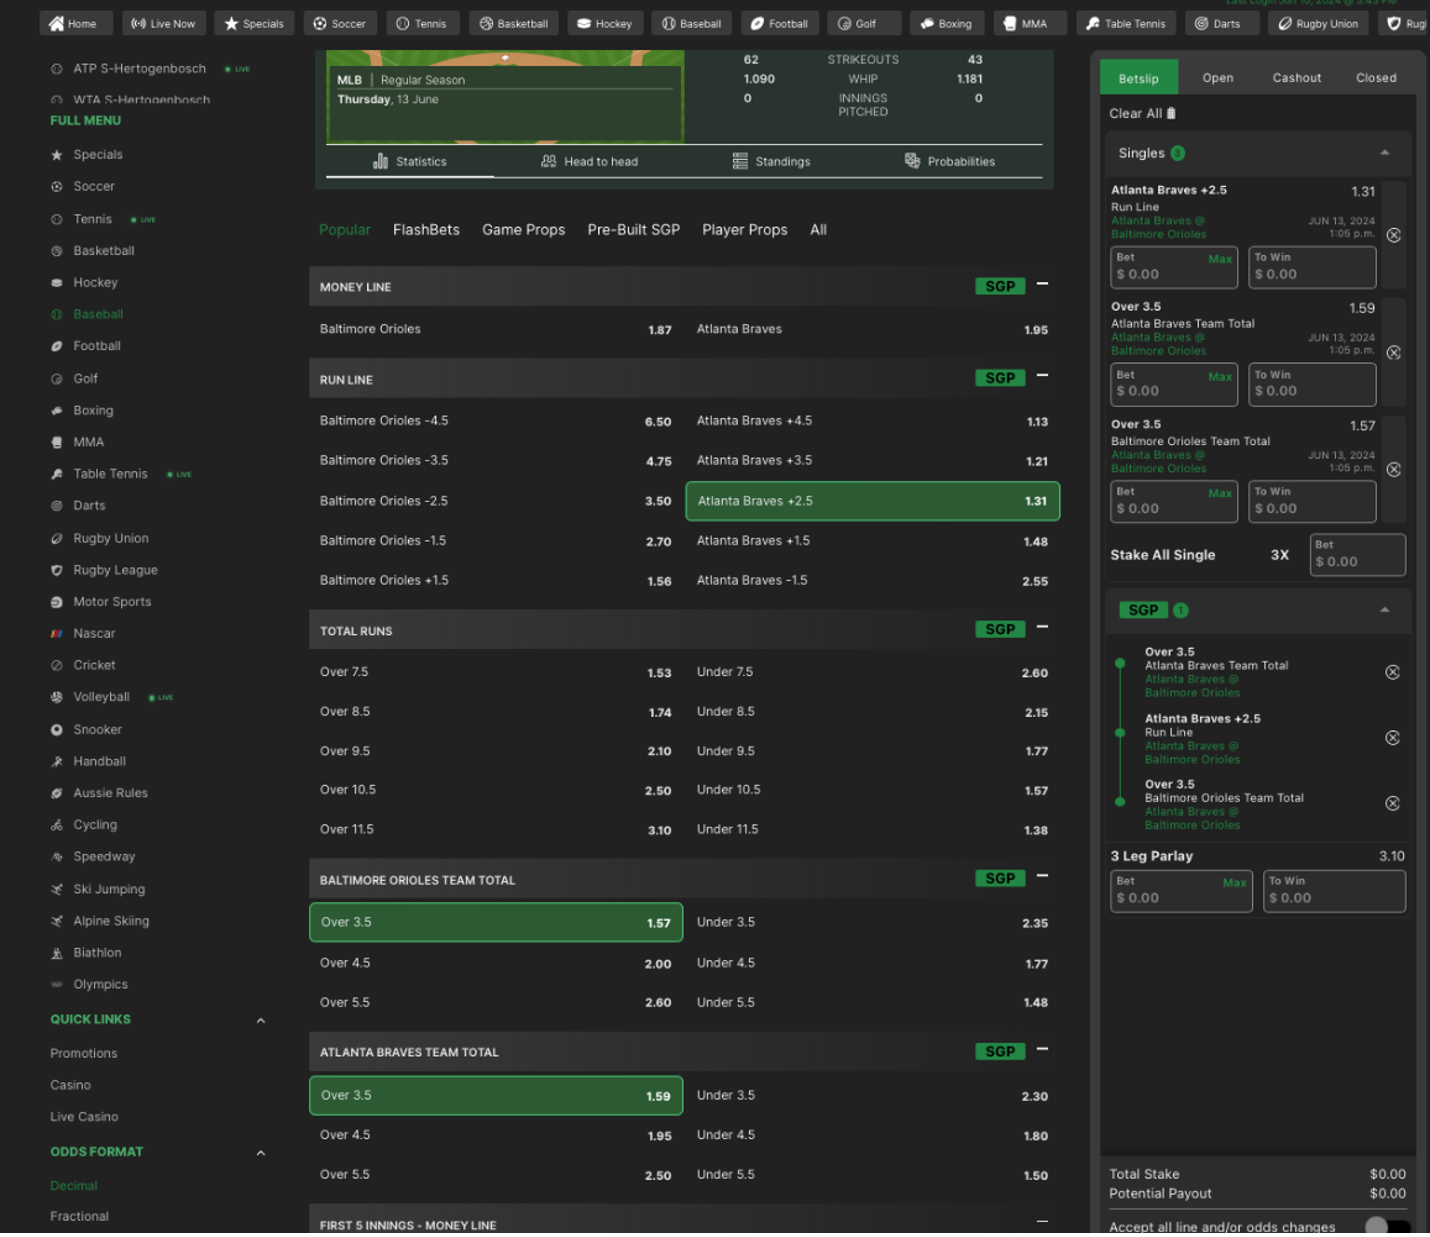Remove Atlanta Braves +2.5 leg from SGP
The height and width of the screenshot is (1237, 1430).
pyautogui.click(x=1392, y=738)
